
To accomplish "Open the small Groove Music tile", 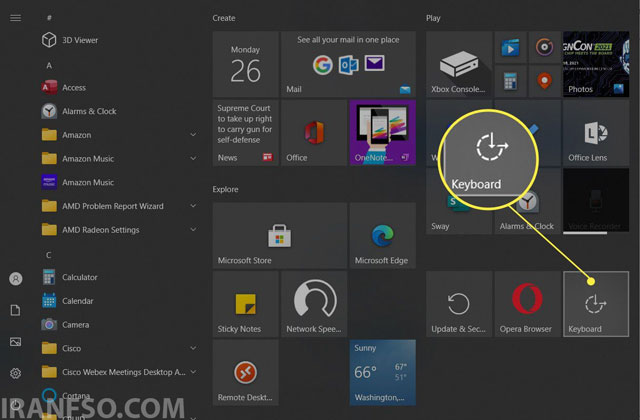I will tap(544, 47).
